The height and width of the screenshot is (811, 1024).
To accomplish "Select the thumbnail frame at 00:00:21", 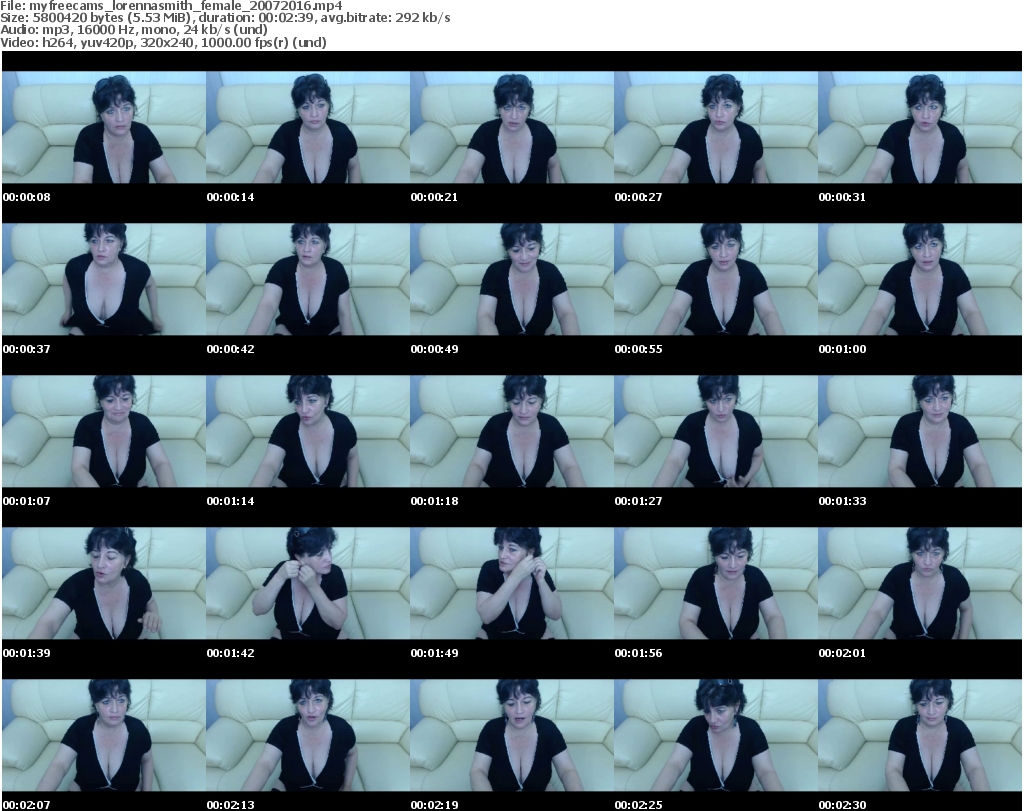I will tap(512, 127).
